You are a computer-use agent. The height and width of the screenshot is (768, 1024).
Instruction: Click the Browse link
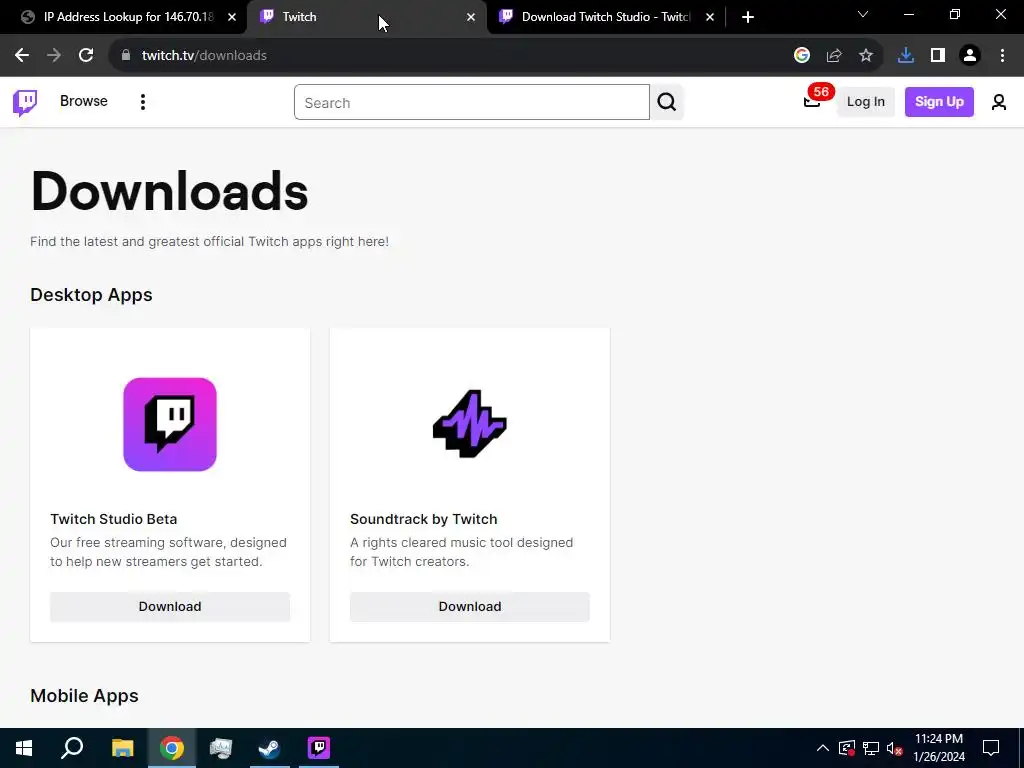tap(84, 101)
